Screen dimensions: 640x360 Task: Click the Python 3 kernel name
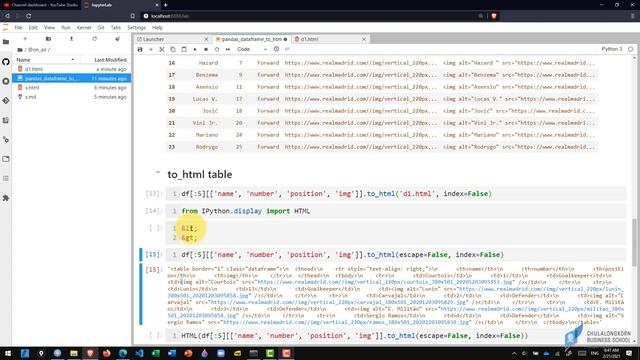[611, 49]
